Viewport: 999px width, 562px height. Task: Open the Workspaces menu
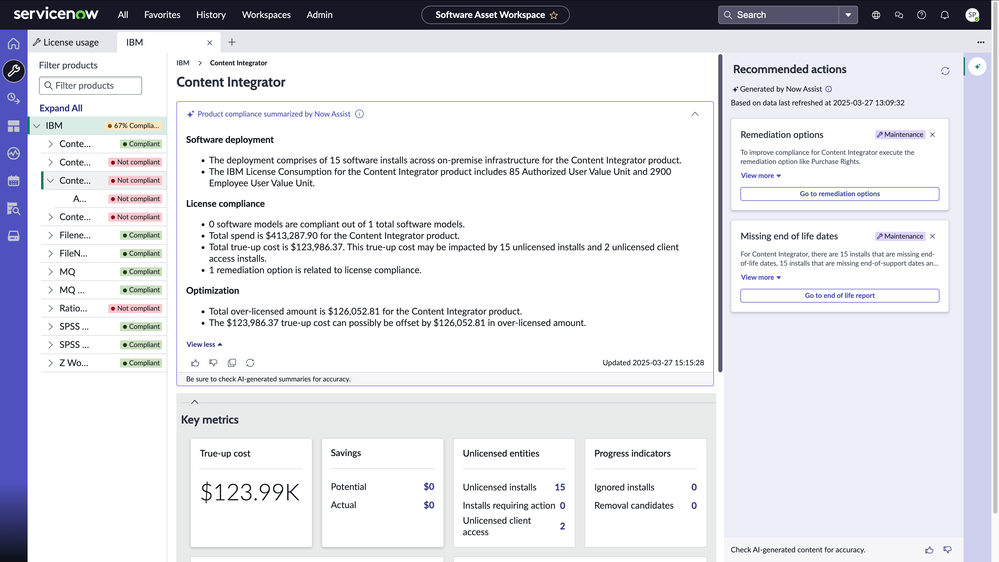click(x=266, y=15)
